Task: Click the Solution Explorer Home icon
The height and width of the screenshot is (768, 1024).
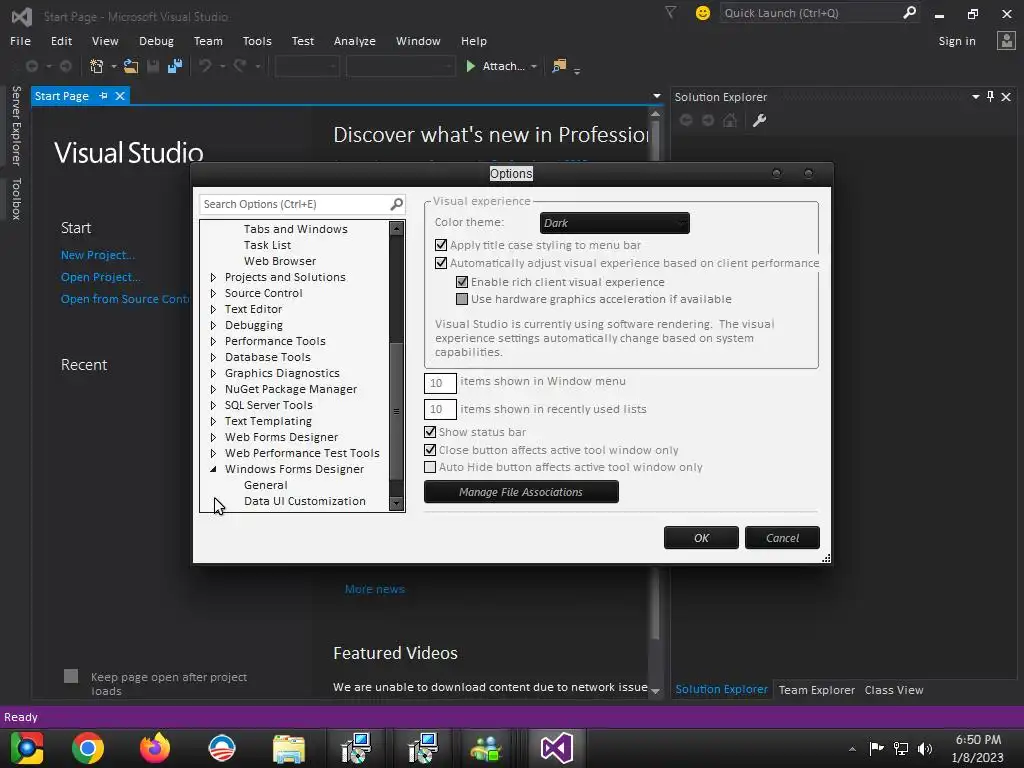Action: [730, 120]
